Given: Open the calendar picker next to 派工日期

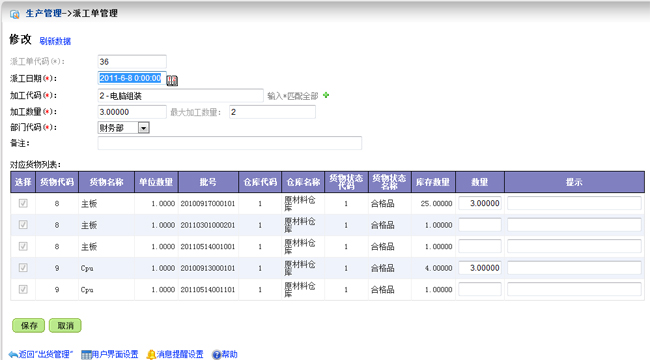Looking at the screenshot, I should pyautogui.click(x=172, y=80).
